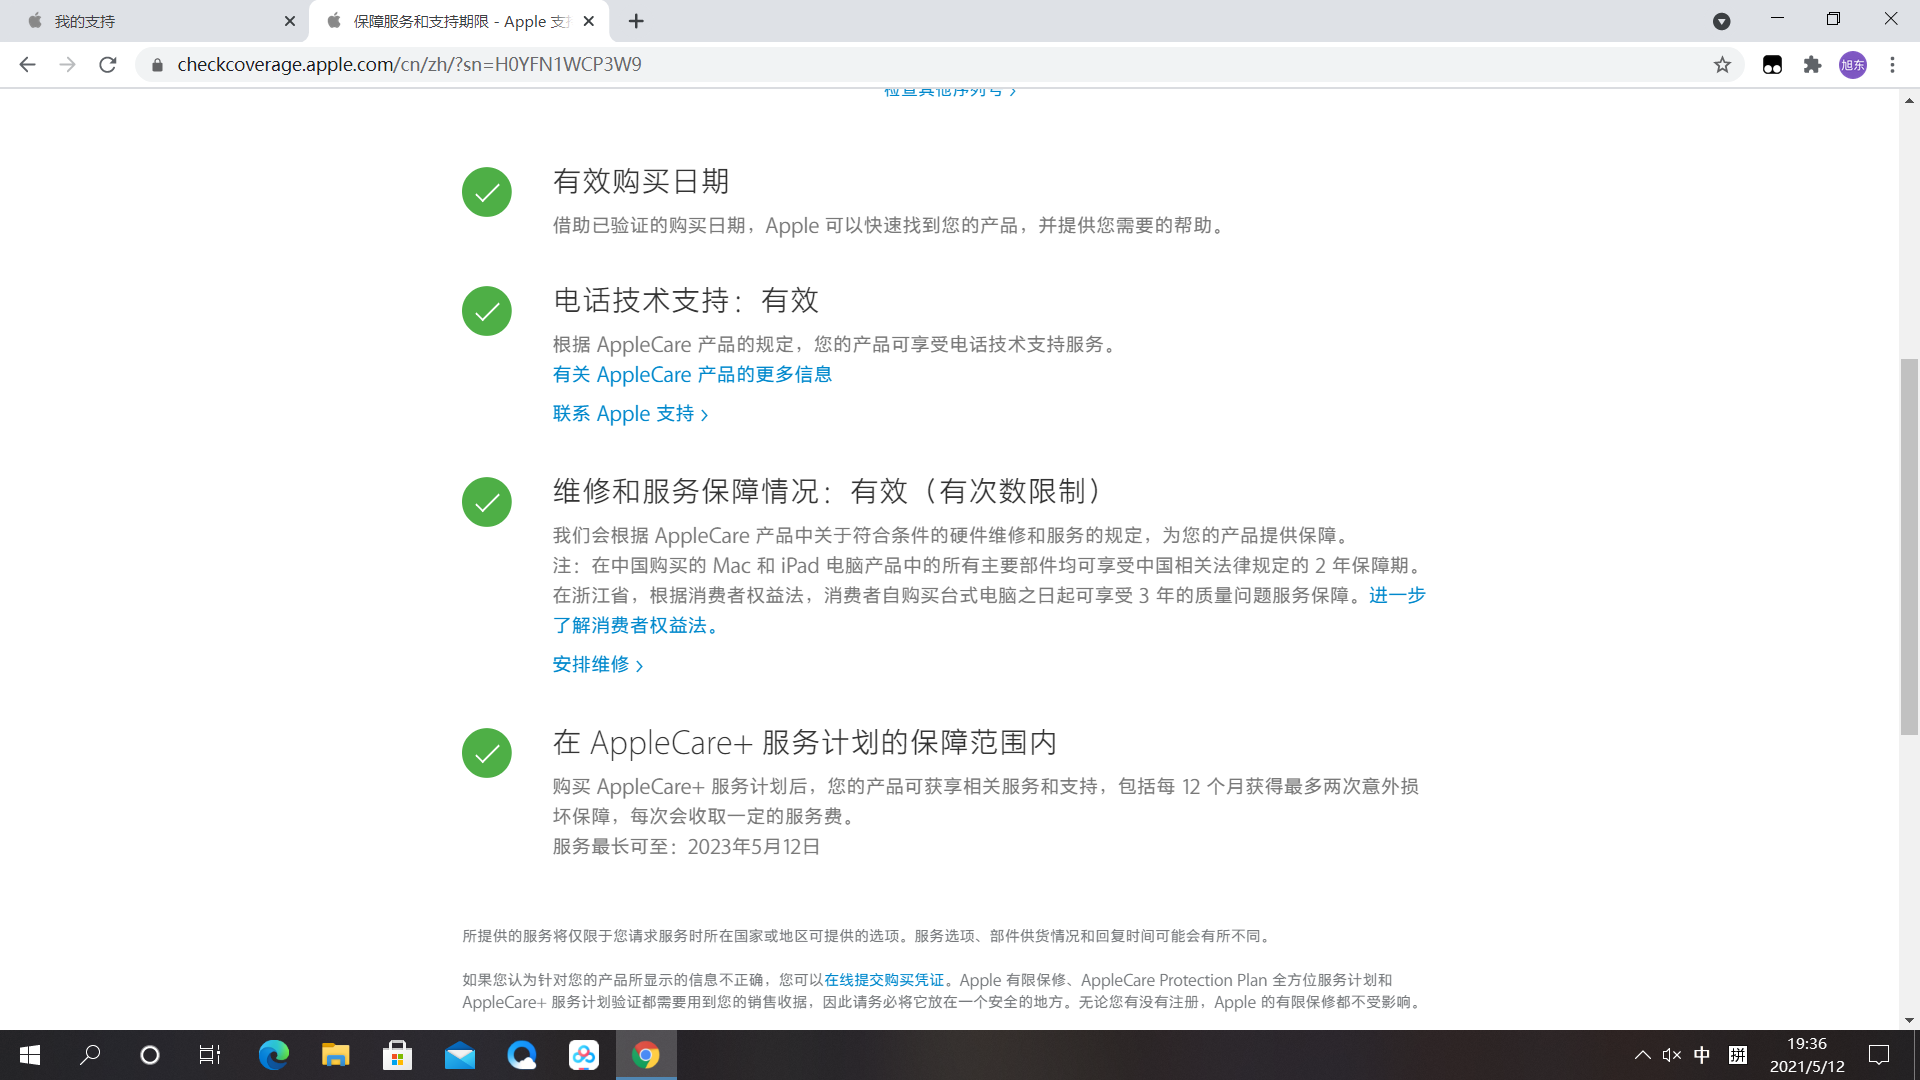Screen dimensions: 1920x1080
Task: Toggle the Chinese input mode indicator
Action: tap(1702, 1055)
